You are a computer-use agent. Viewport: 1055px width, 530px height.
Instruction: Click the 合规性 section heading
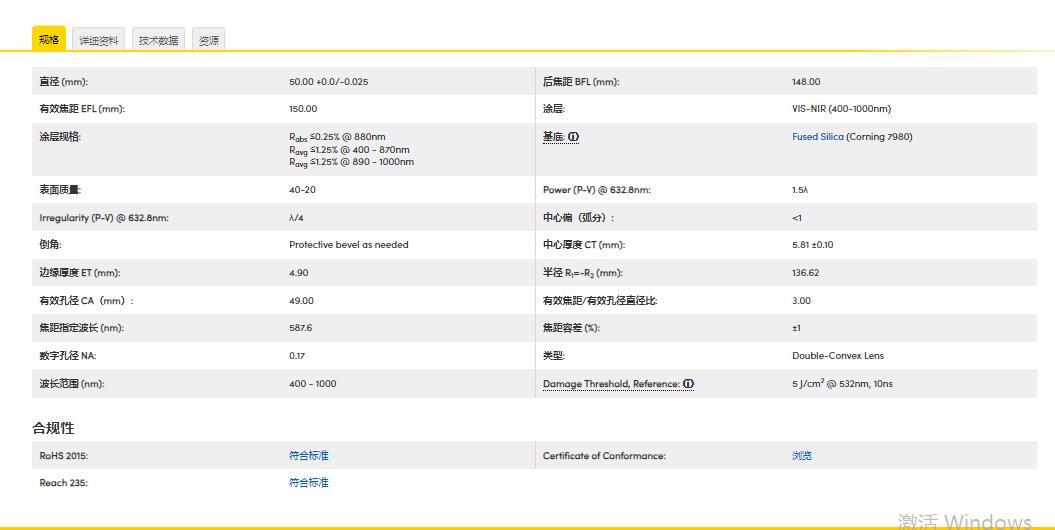tap(53, 428)
